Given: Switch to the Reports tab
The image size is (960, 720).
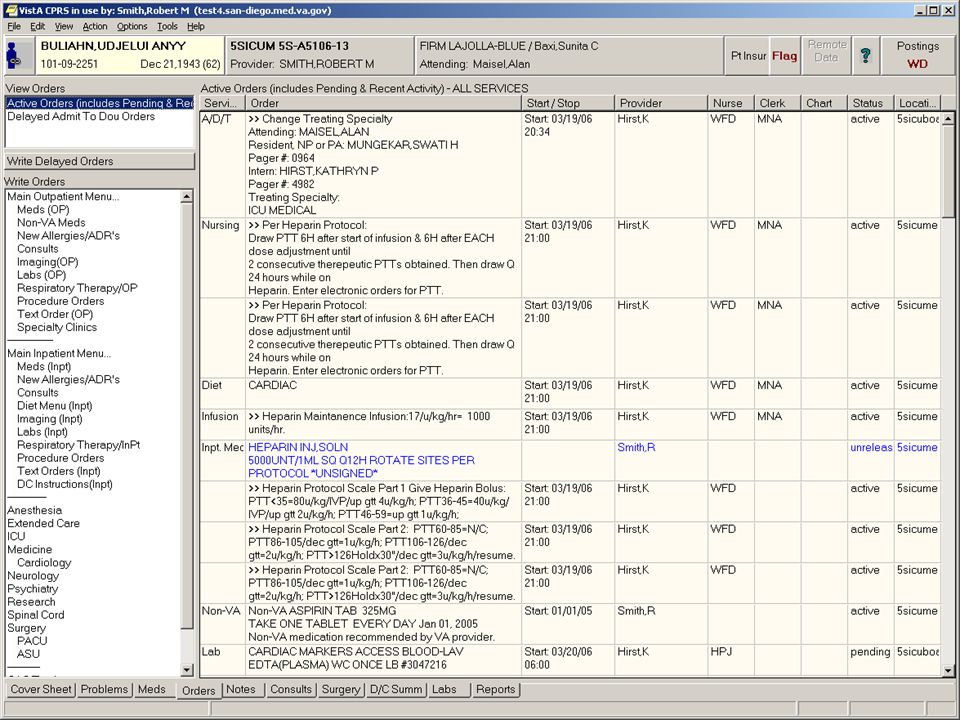Looking at the screenshot, I should (x=495, y=689).
